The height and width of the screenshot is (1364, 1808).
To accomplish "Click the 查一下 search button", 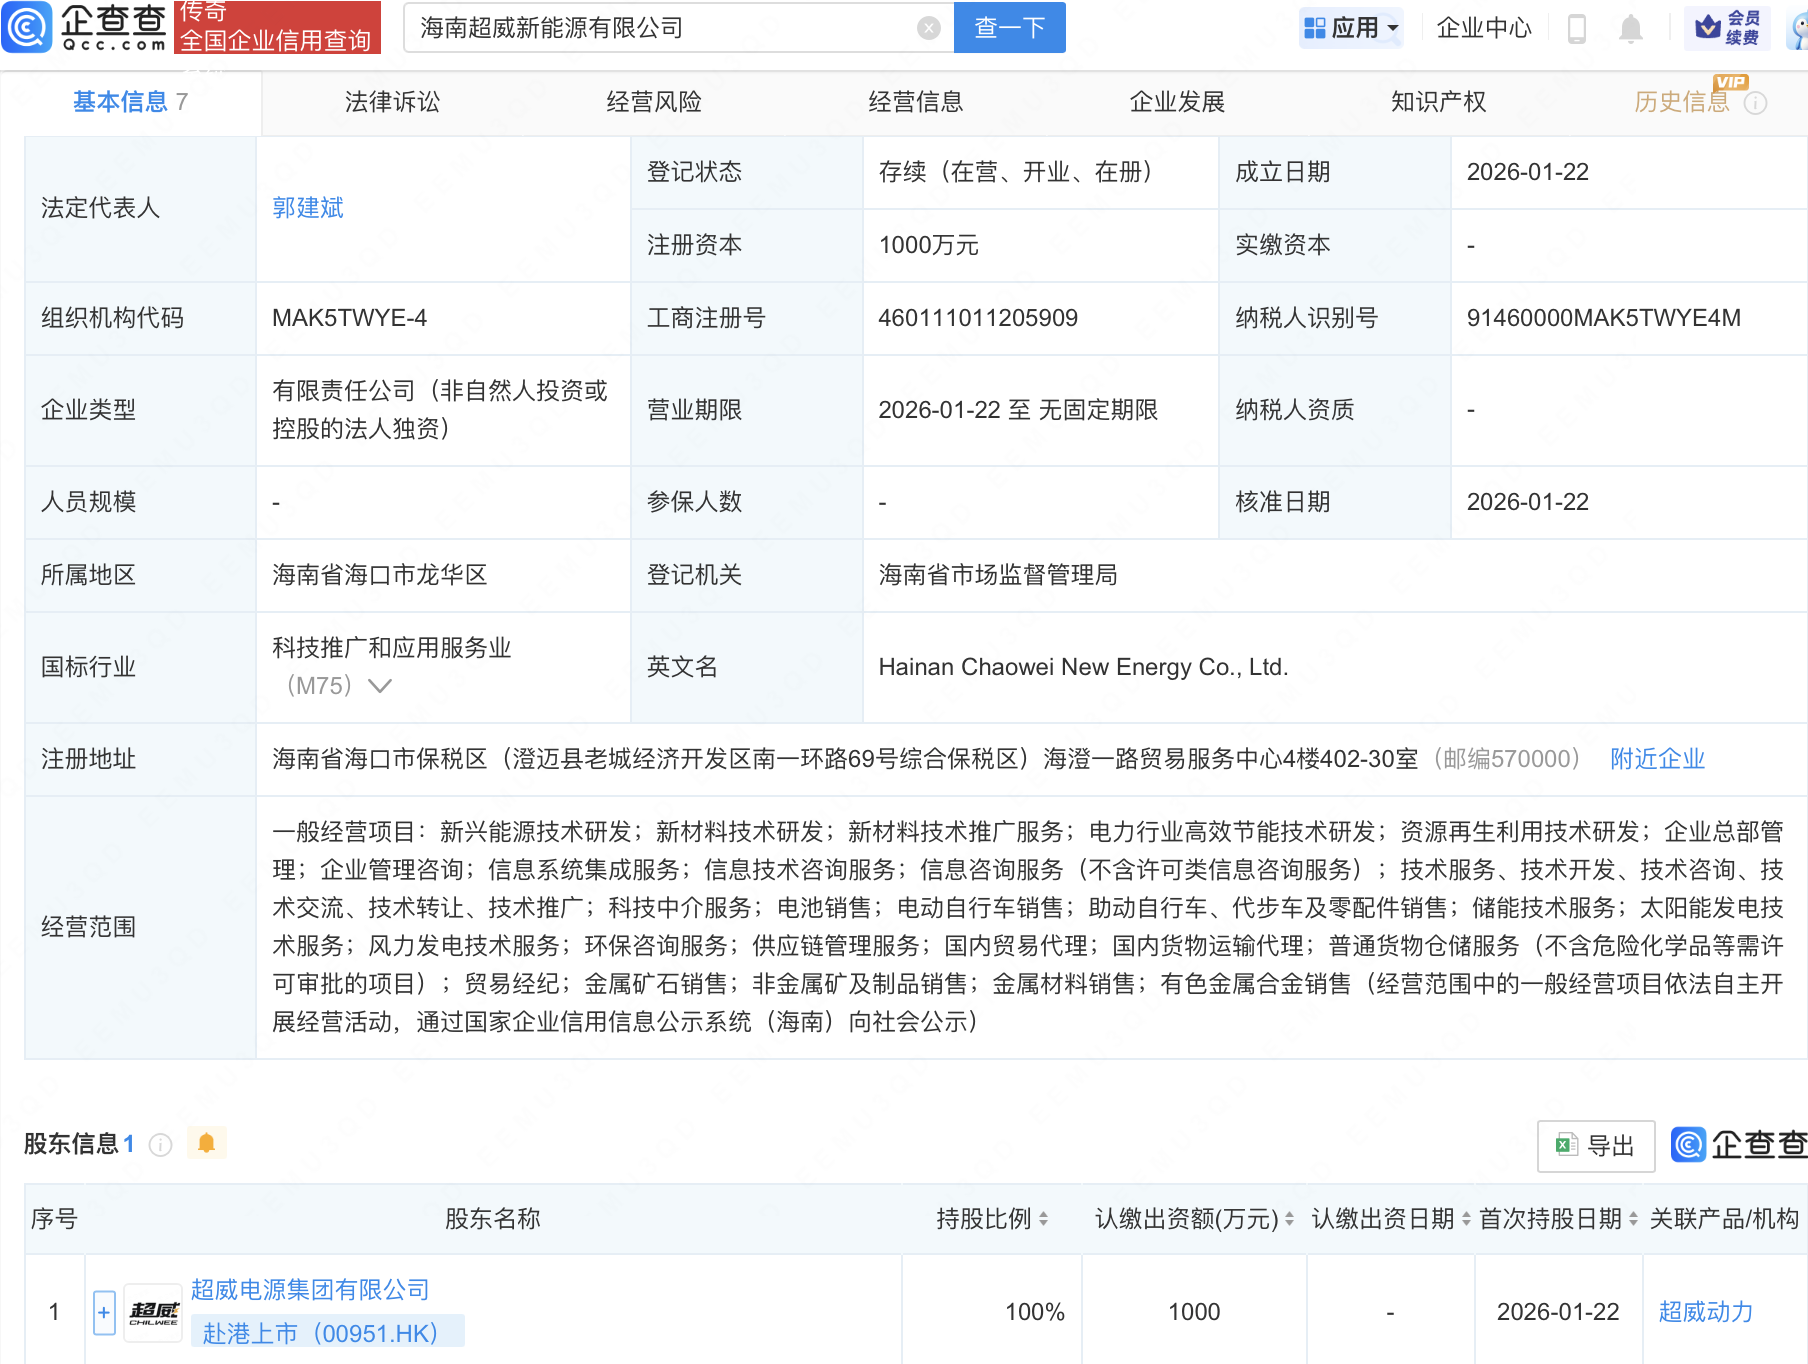I will click(1009, 28).
